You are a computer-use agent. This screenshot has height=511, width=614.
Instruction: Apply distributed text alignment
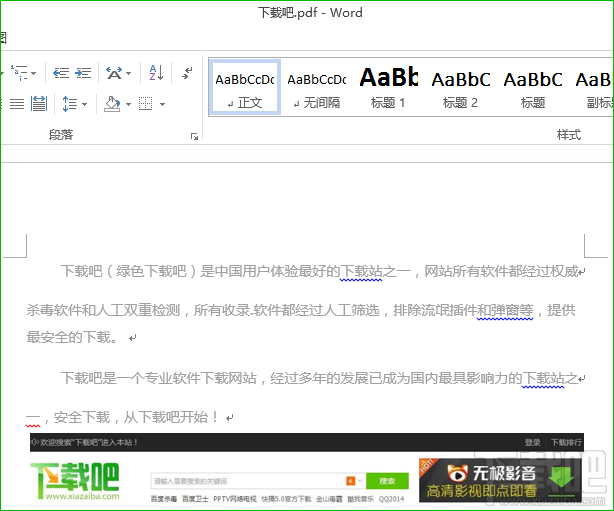39,104
